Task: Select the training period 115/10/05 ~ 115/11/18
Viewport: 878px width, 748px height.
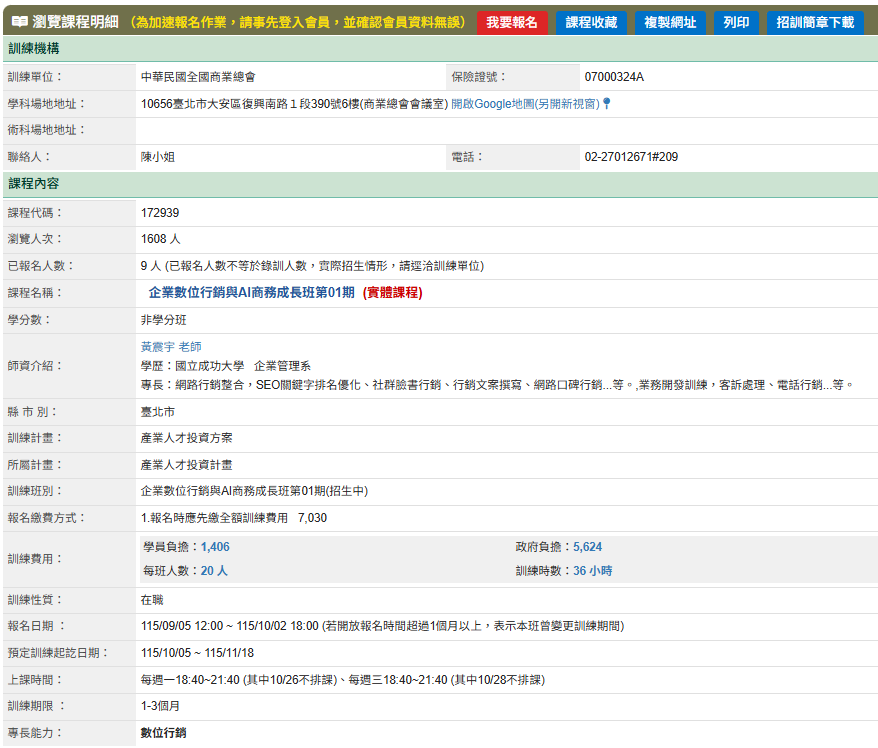Action: pos(197,653)
